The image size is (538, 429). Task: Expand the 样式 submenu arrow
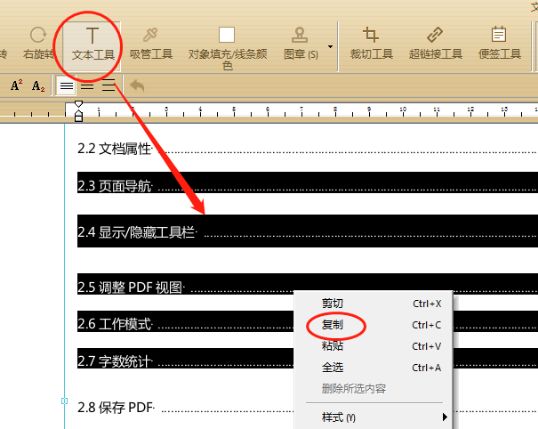(445, 417)
